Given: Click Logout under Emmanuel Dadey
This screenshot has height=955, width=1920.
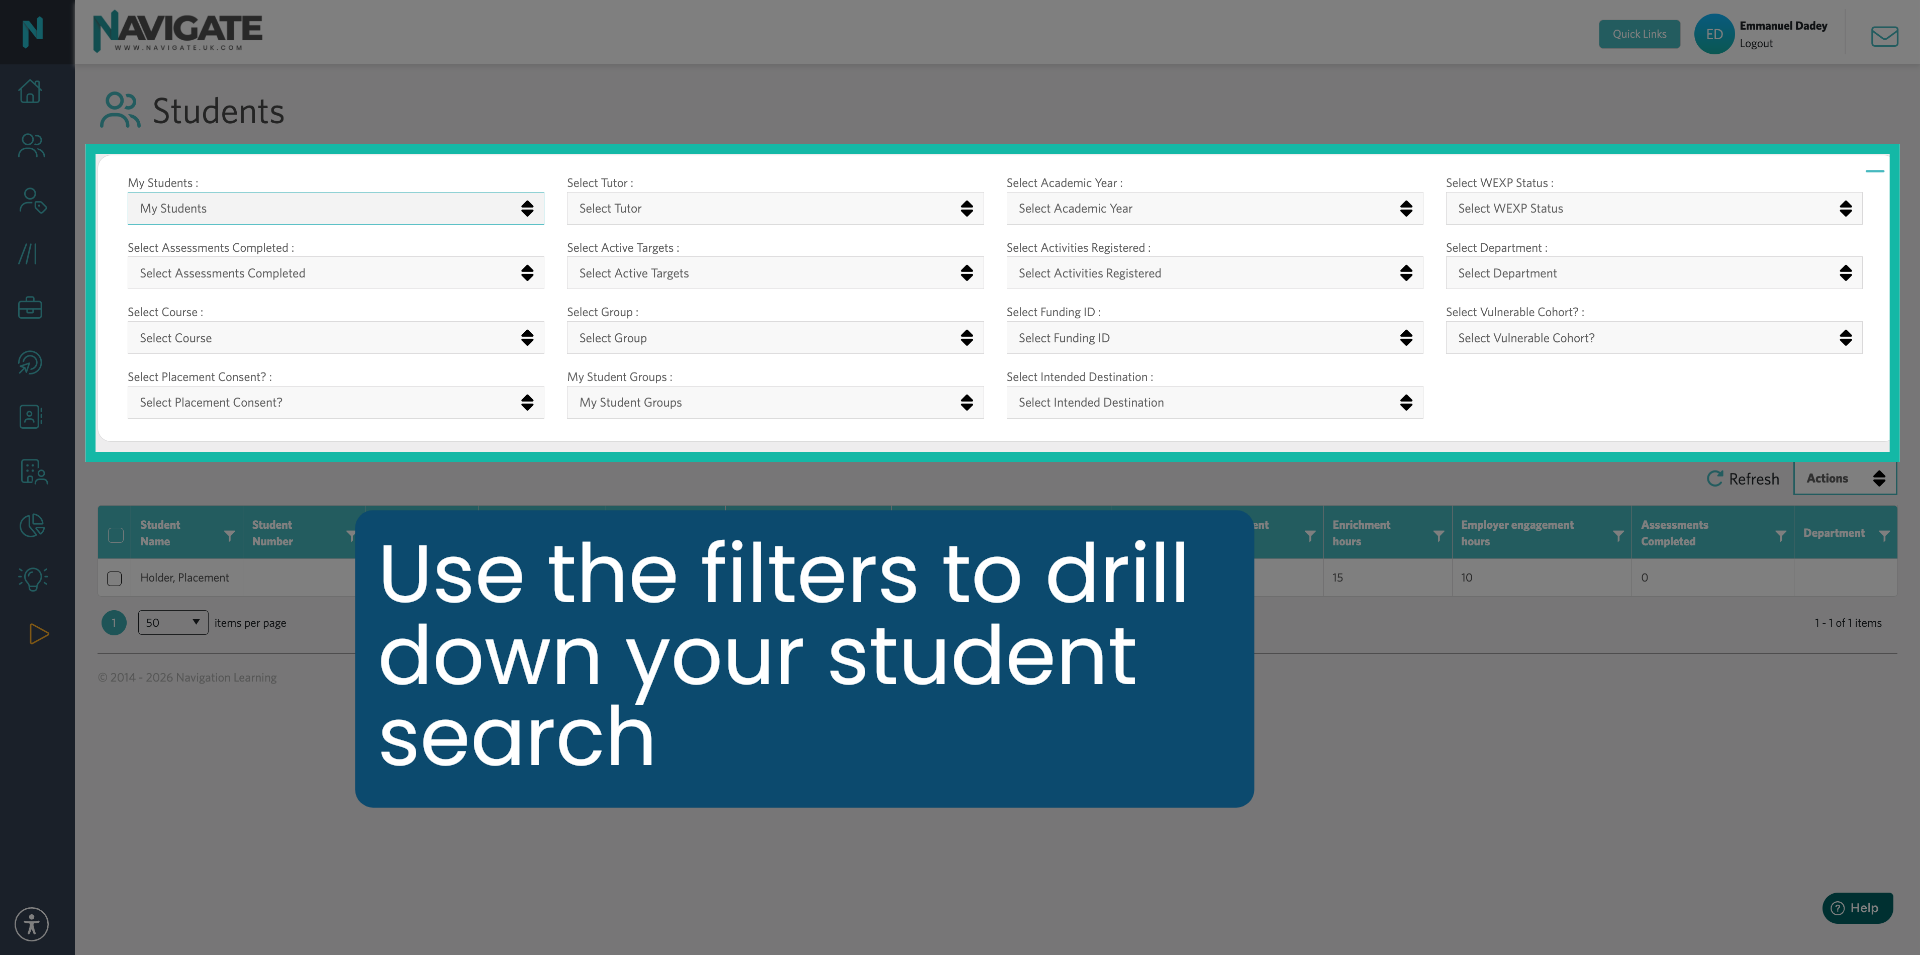Looking at the screenshot, I should [x=1755, y=43].
